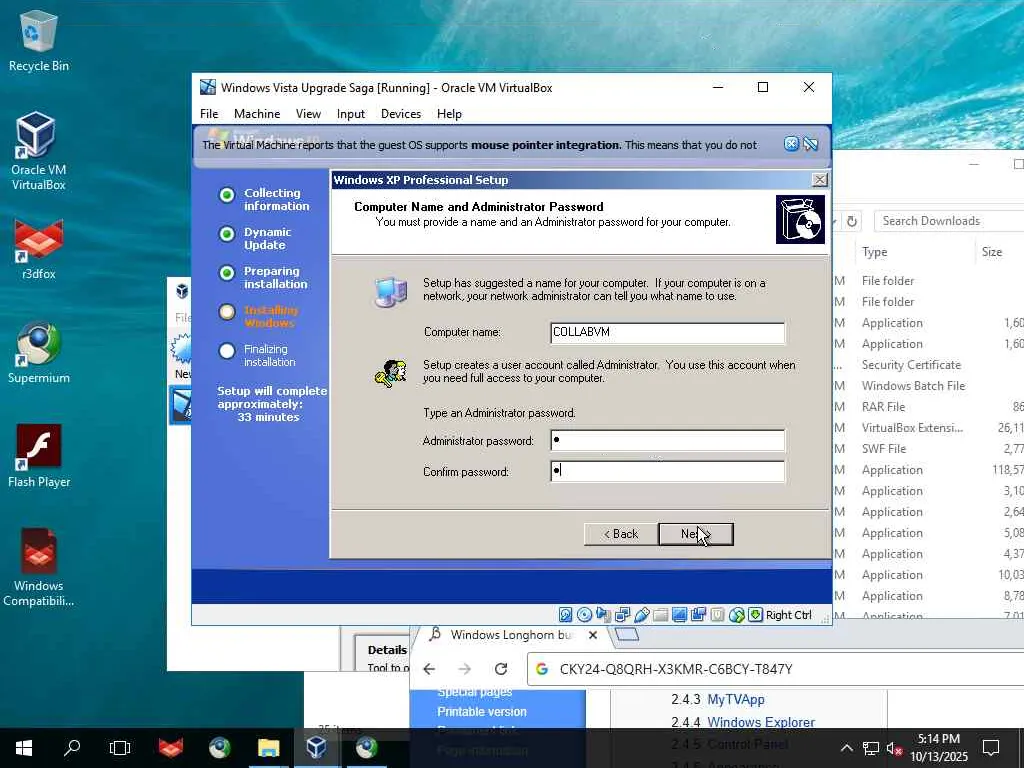This screenshot has width=1024, height=768.
Task: Click the Windows Explorer link in browser page
Action: 761,722
